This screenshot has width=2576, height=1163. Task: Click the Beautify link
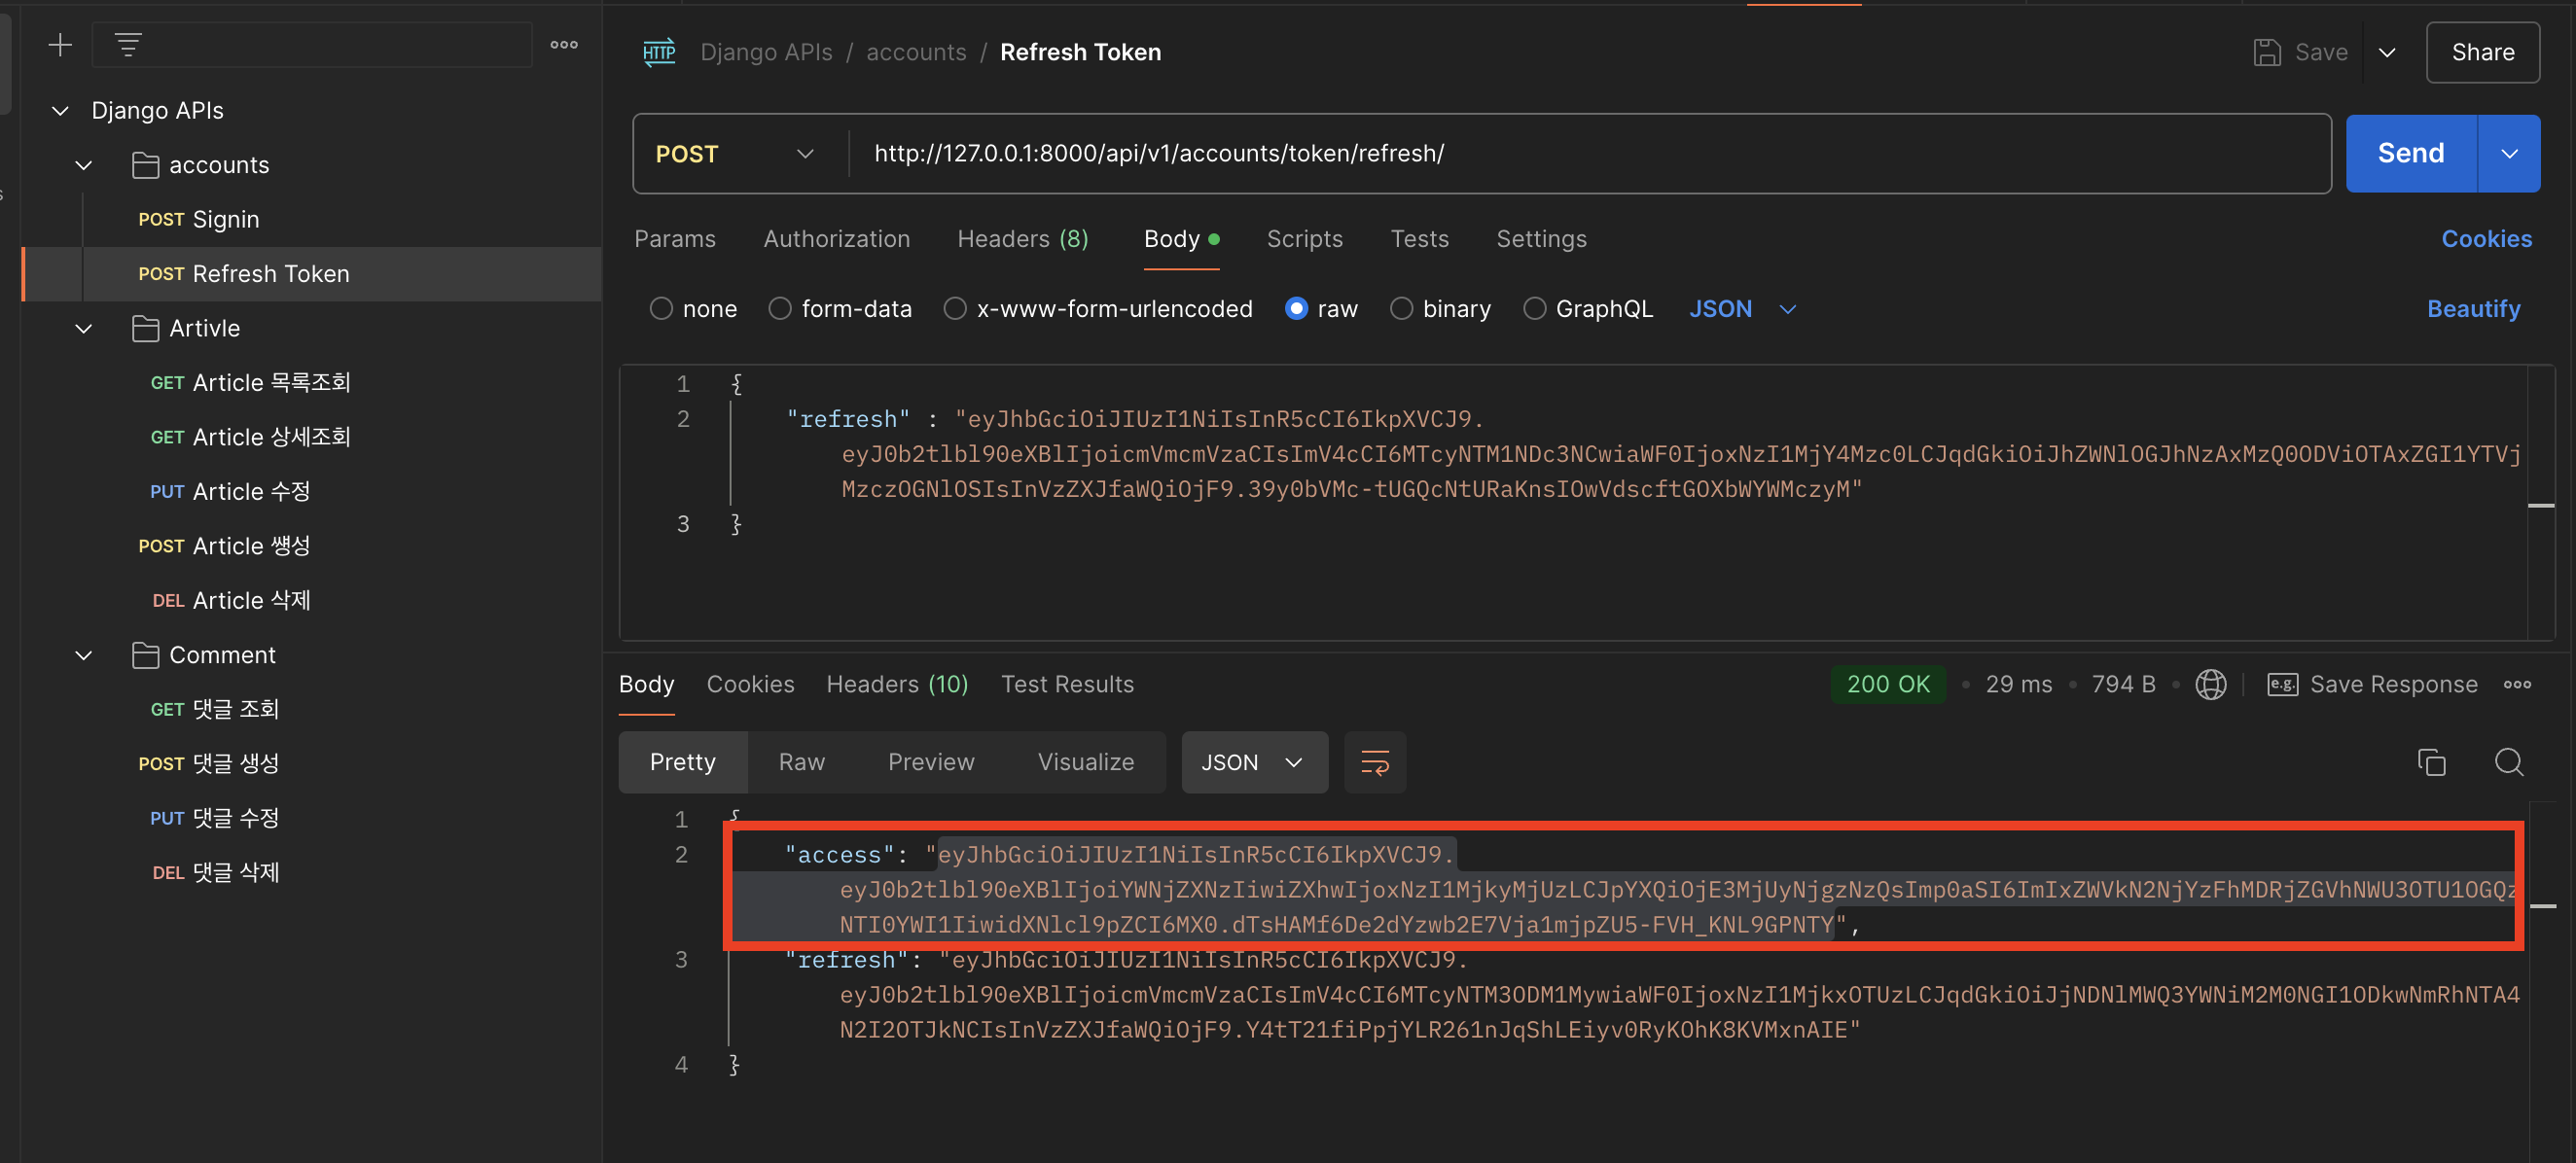click(2473, 309)
